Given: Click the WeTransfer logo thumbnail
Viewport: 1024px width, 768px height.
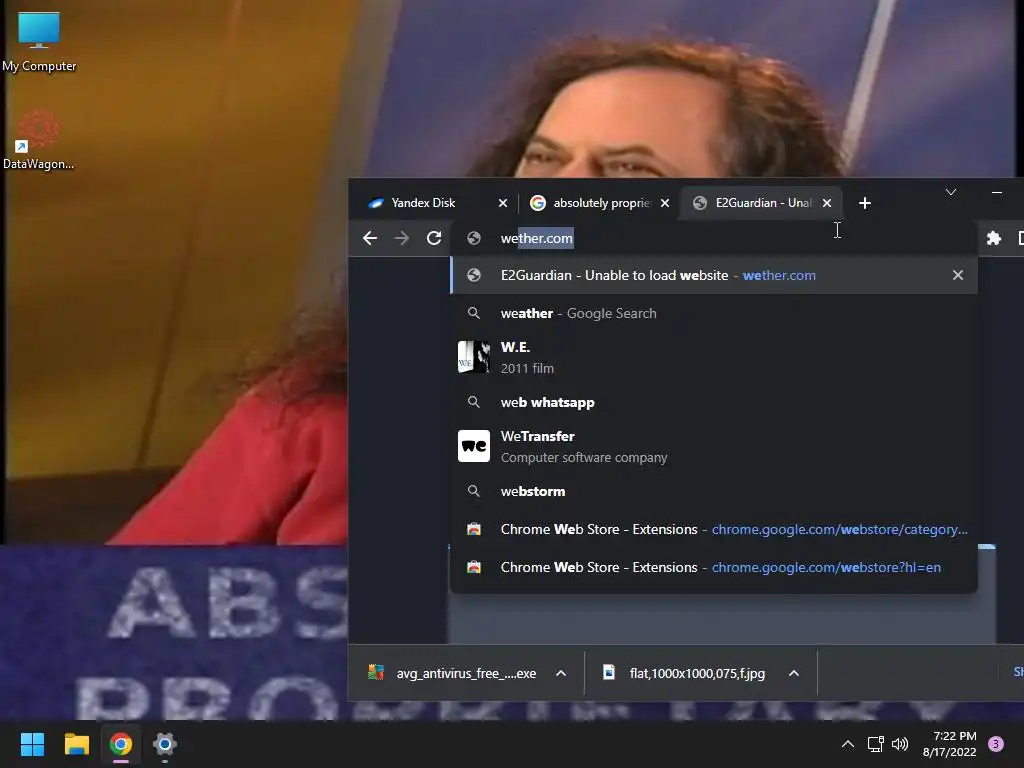Looking at the screenshot, I should [473, 446].
